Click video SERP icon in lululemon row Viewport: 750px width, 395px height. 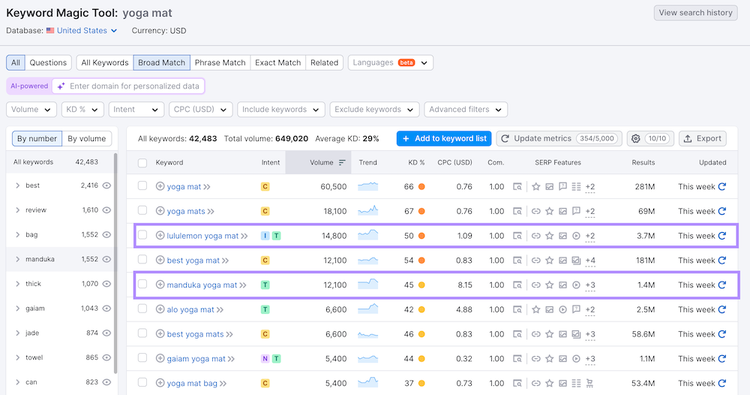point(576,236)
